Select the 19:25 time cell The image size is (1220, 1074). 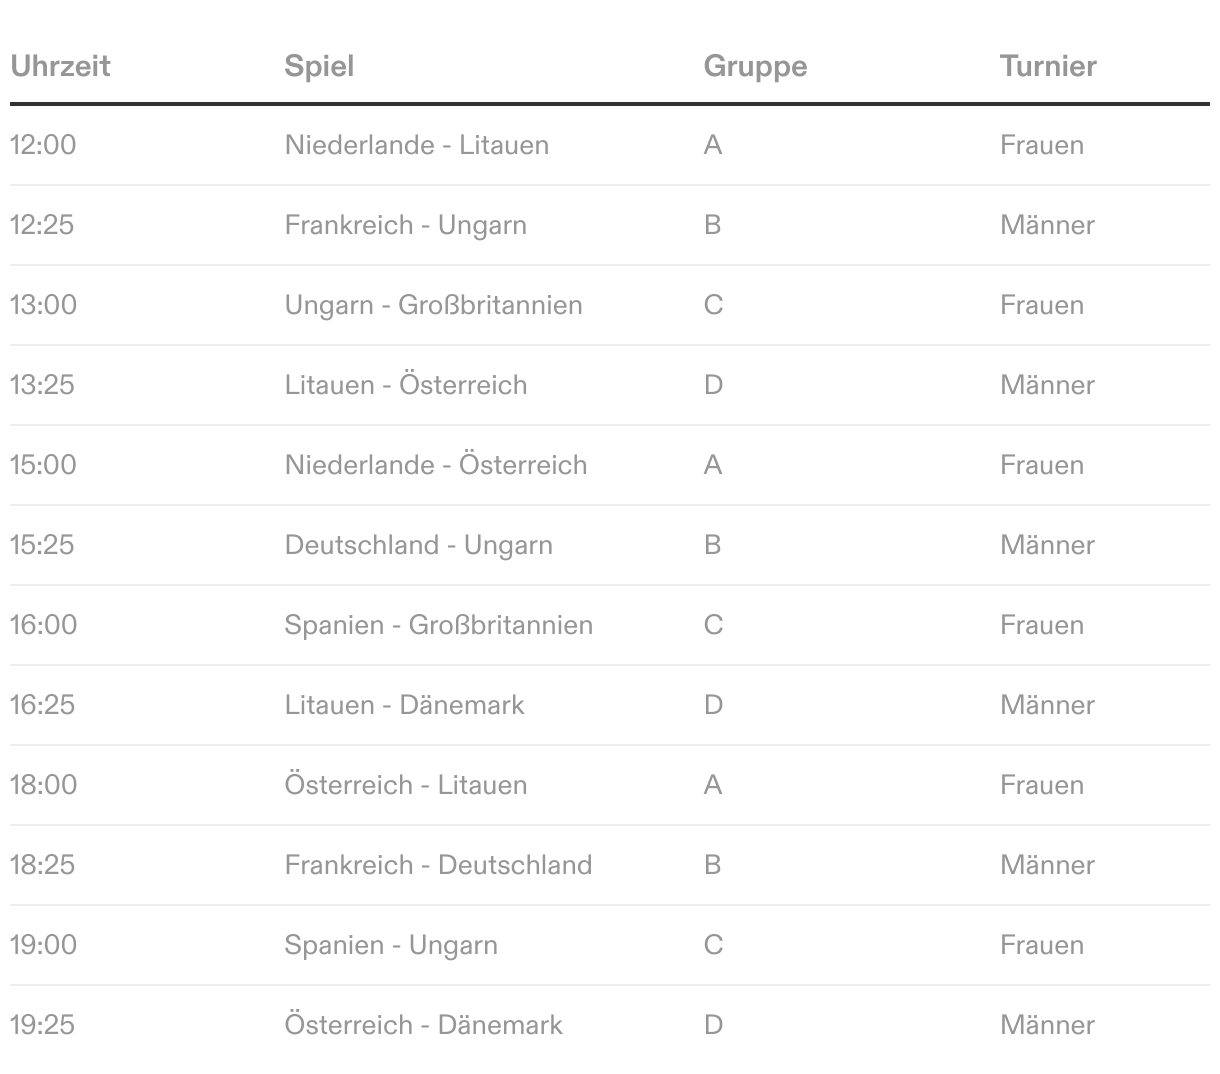pyautogui.click(x=42, y=1025)
